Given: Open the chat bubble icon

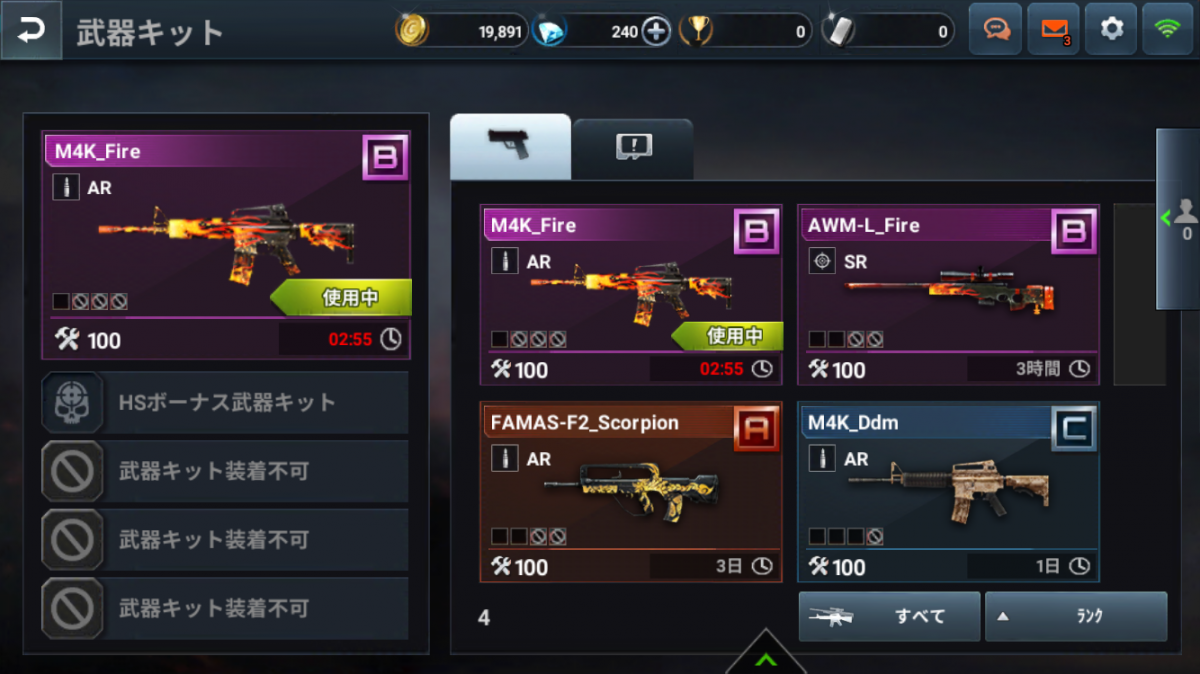Looking at the screenshot, I should coord(996,29).
